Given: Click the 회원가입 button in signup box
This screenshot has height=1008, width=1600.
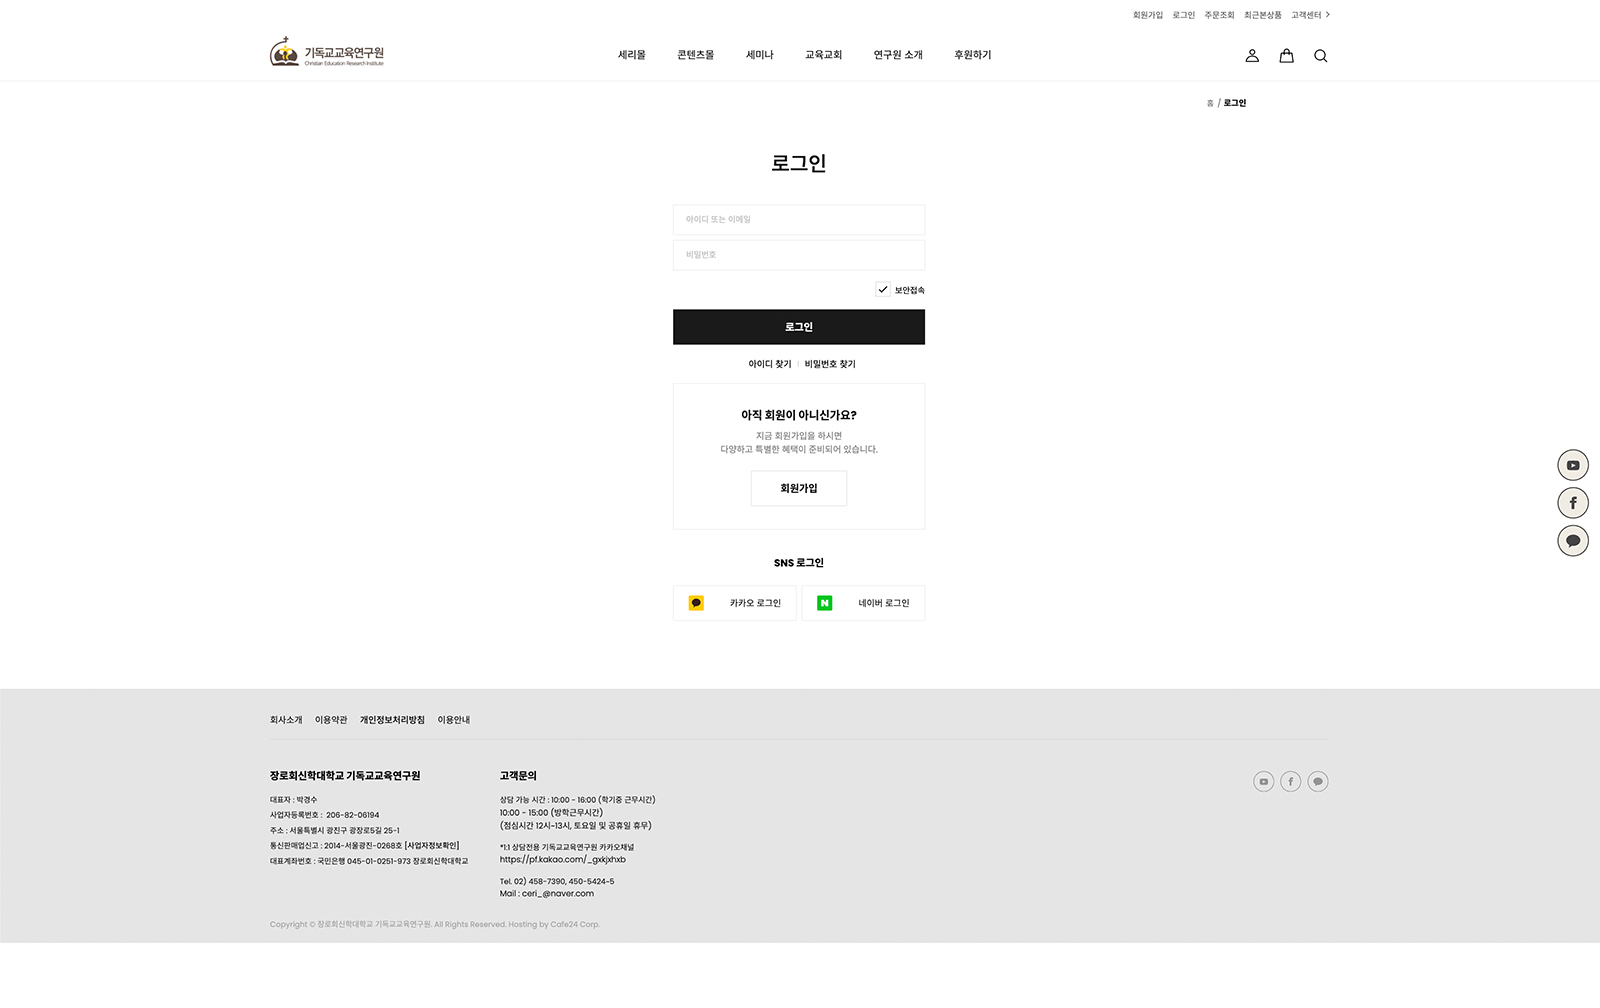Looking at the screenshot, I should click(799, 488).
